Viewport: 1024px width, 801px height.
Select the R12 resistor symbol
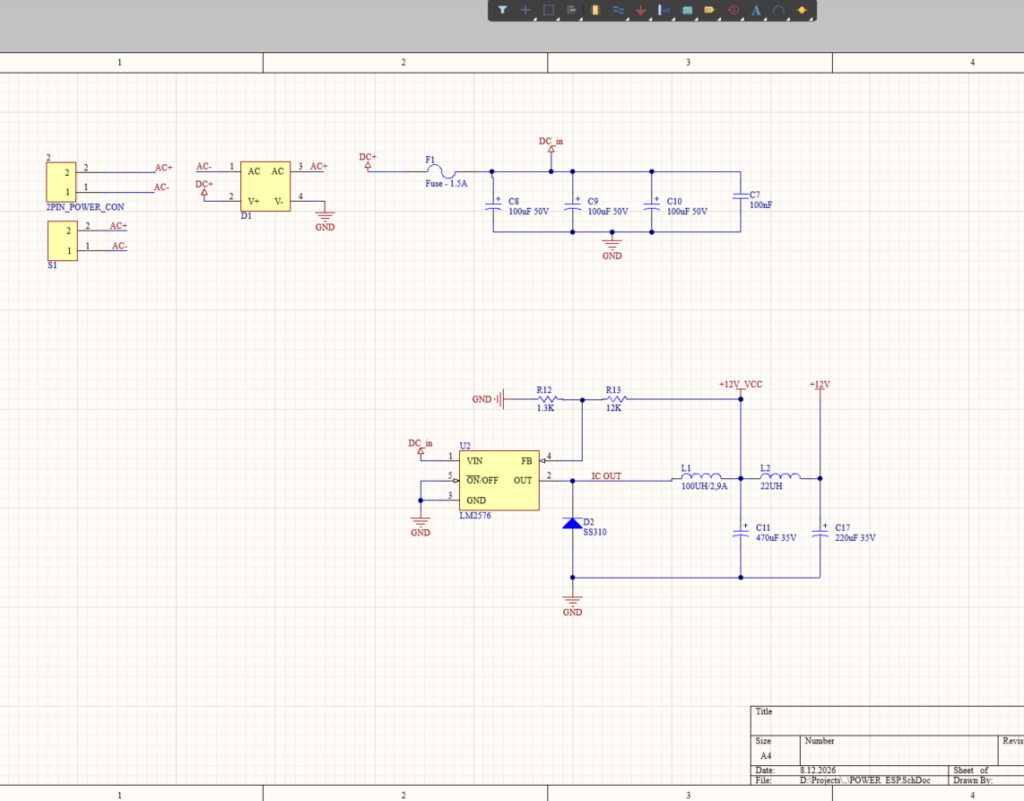(x=547, y=399)
